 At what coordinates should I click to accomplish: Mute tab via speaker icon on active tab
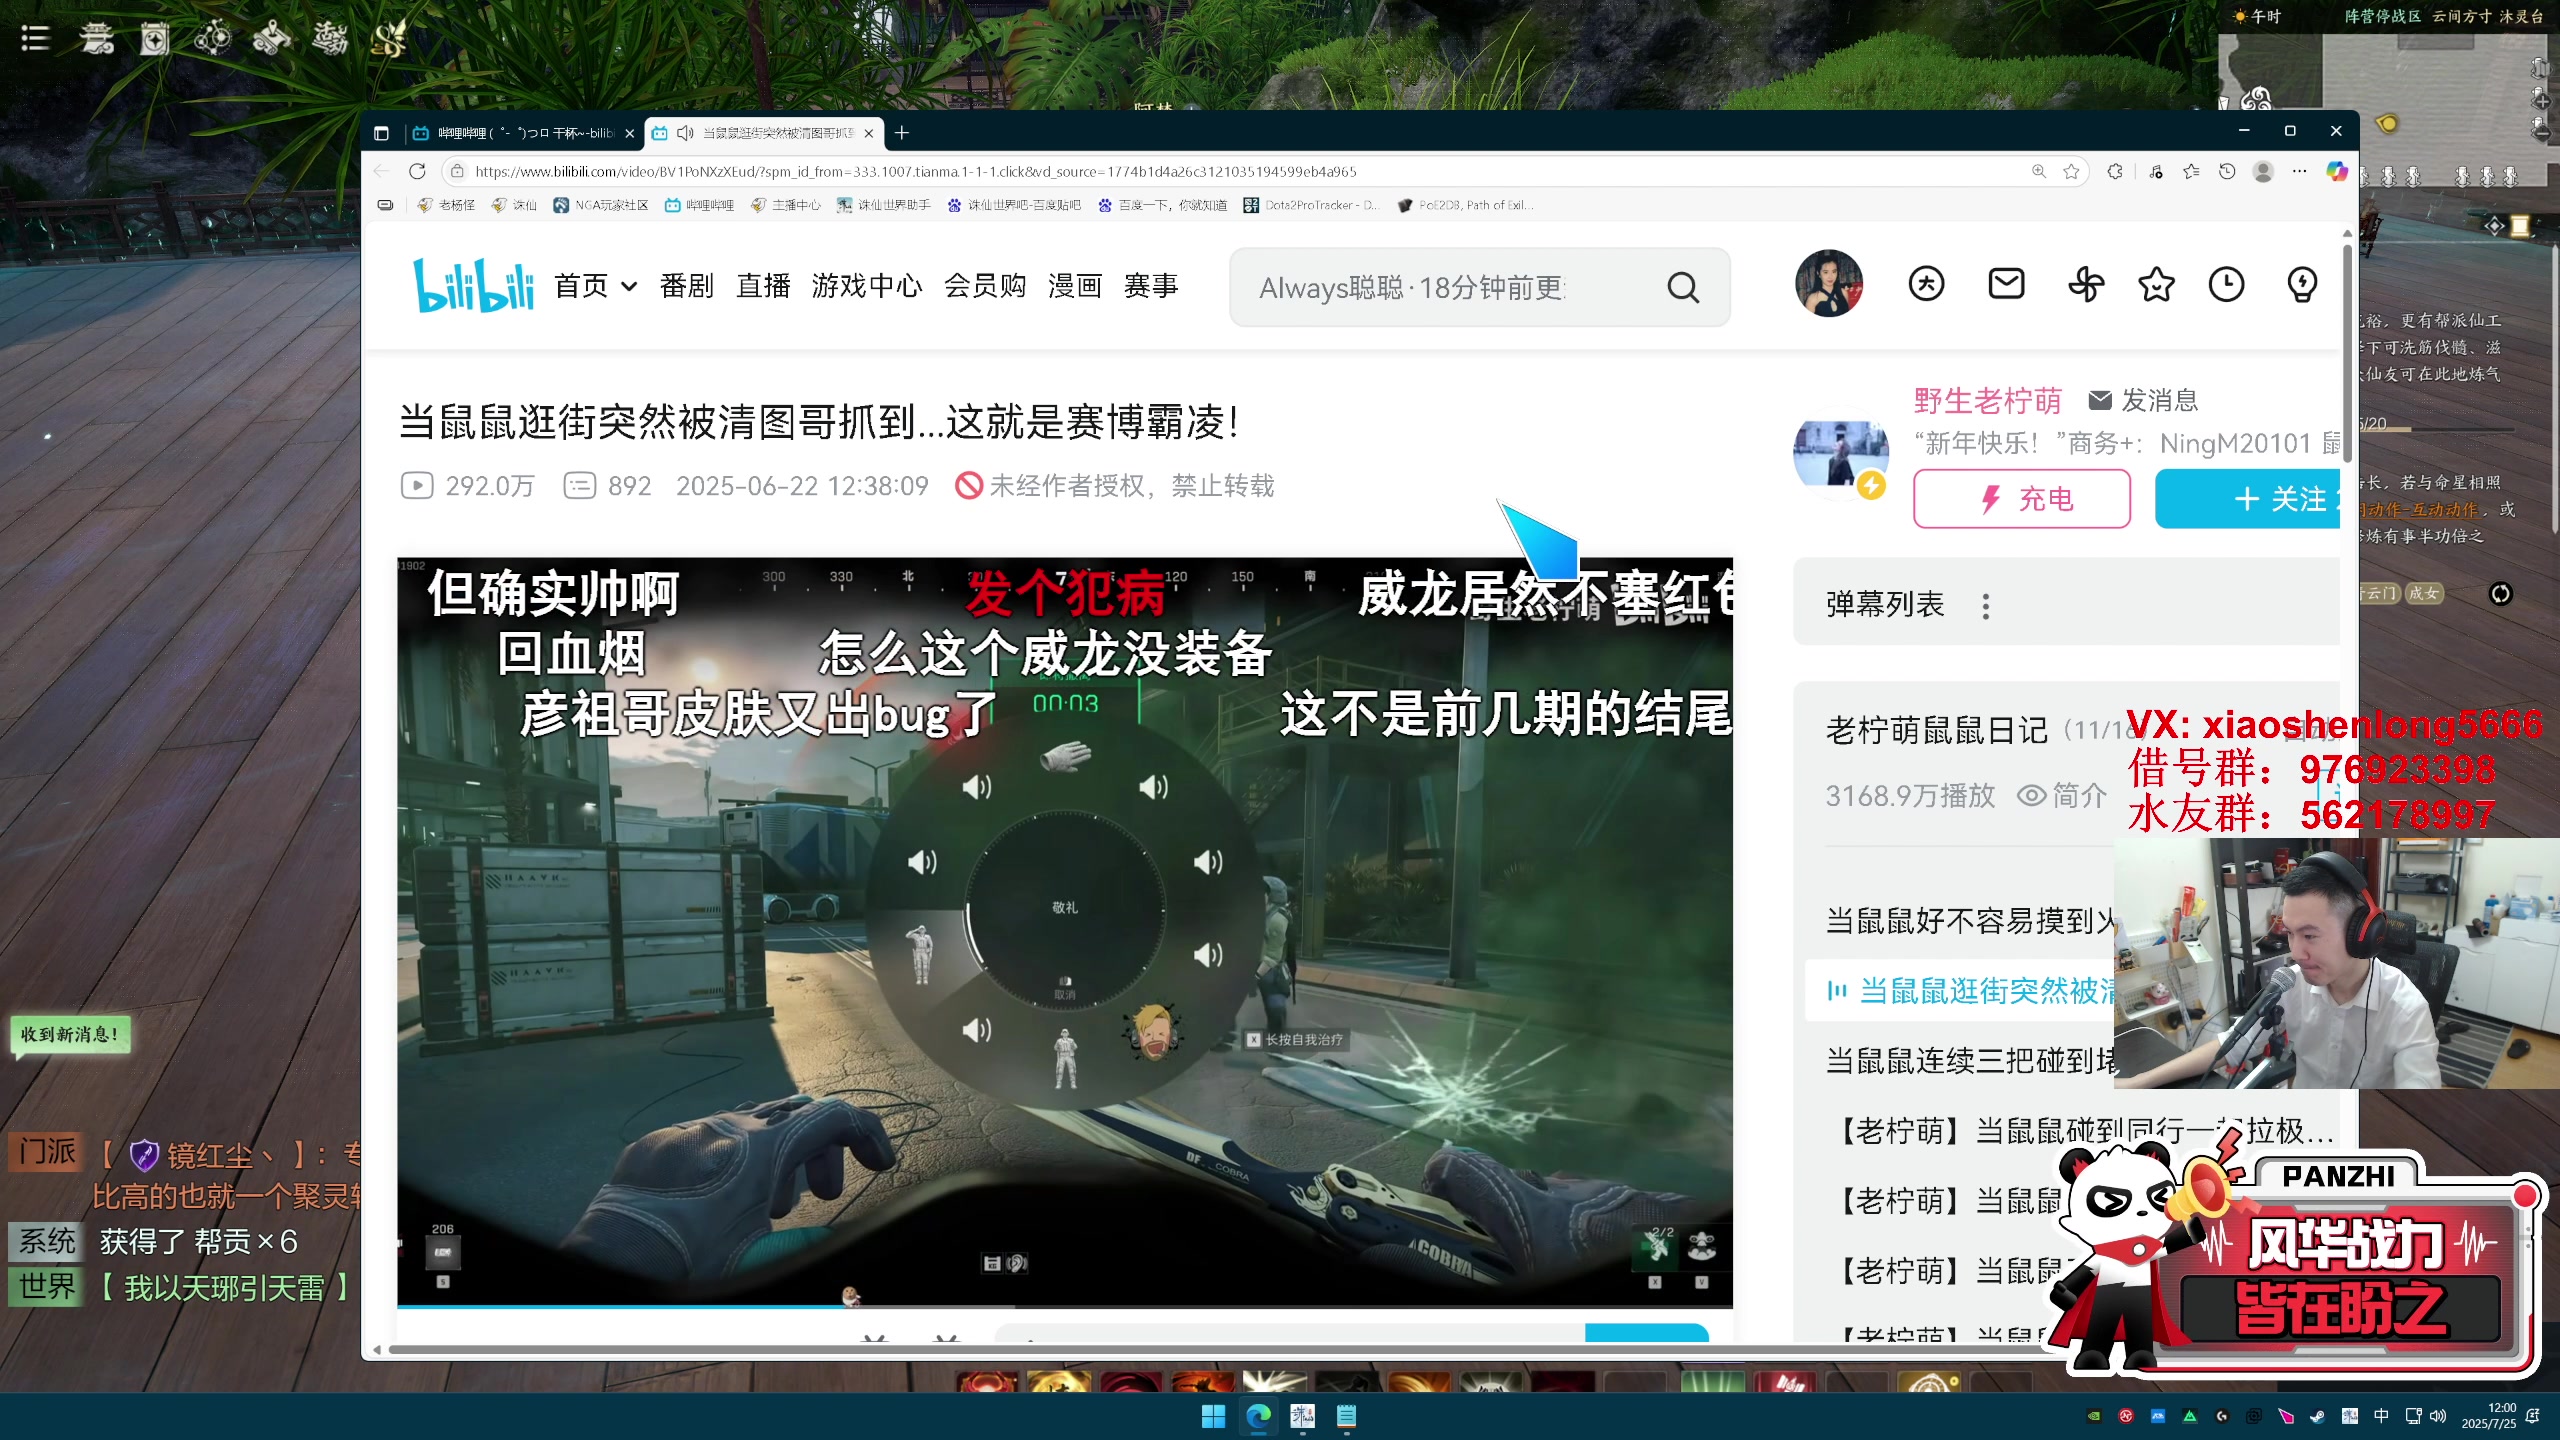685,133
